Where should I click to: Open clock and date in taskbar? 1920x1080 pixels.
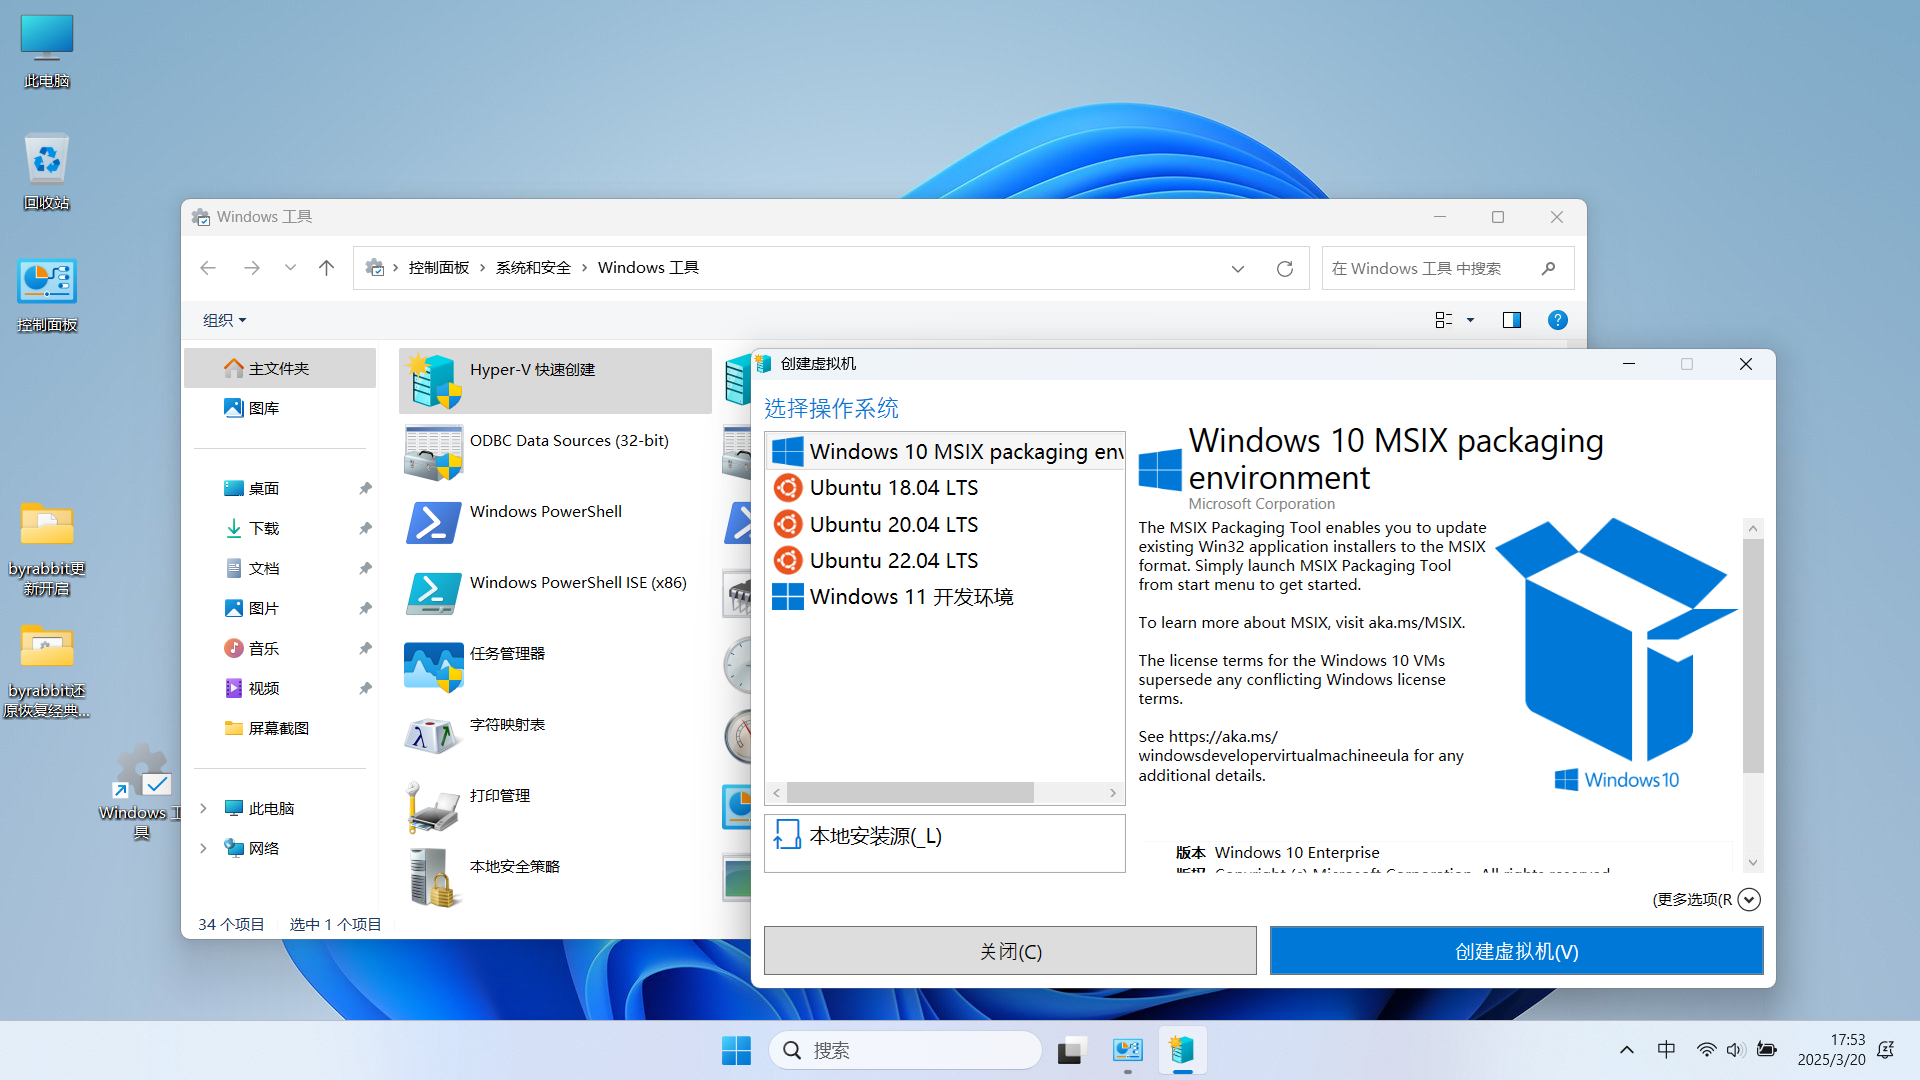tap(1831, 1050)
